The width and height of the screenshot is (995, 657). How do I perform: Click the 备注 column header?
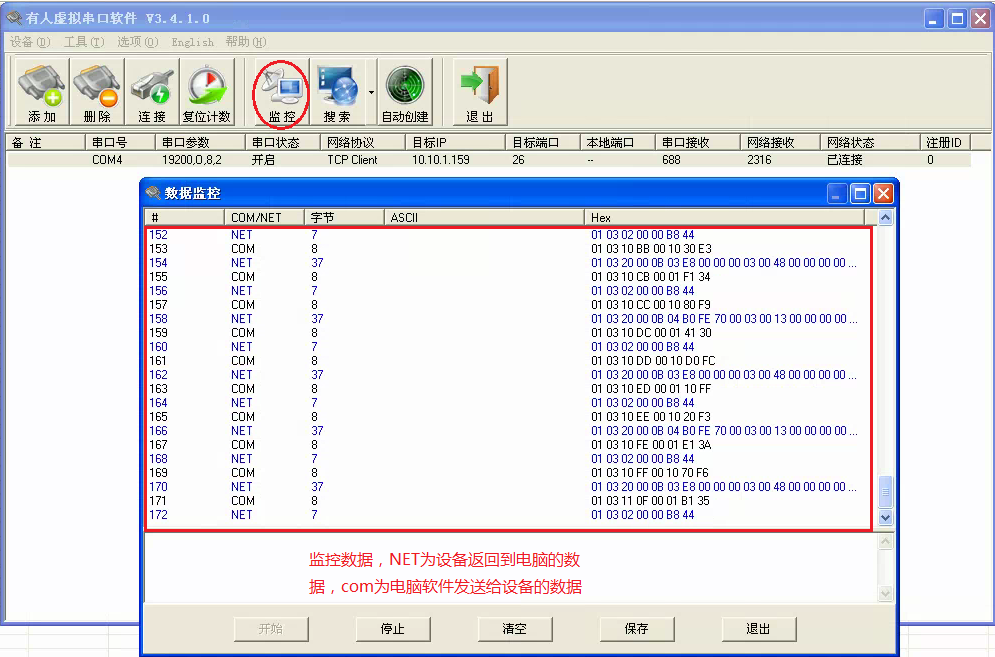pos(46,142)
